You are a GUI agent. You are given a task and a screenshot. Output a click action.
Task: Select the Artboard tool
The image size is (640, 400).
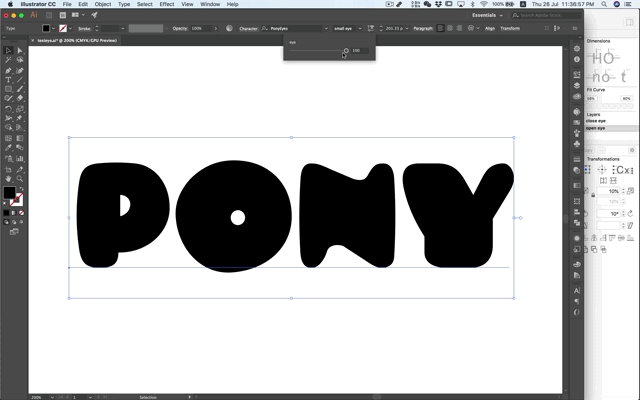point(8,169)
